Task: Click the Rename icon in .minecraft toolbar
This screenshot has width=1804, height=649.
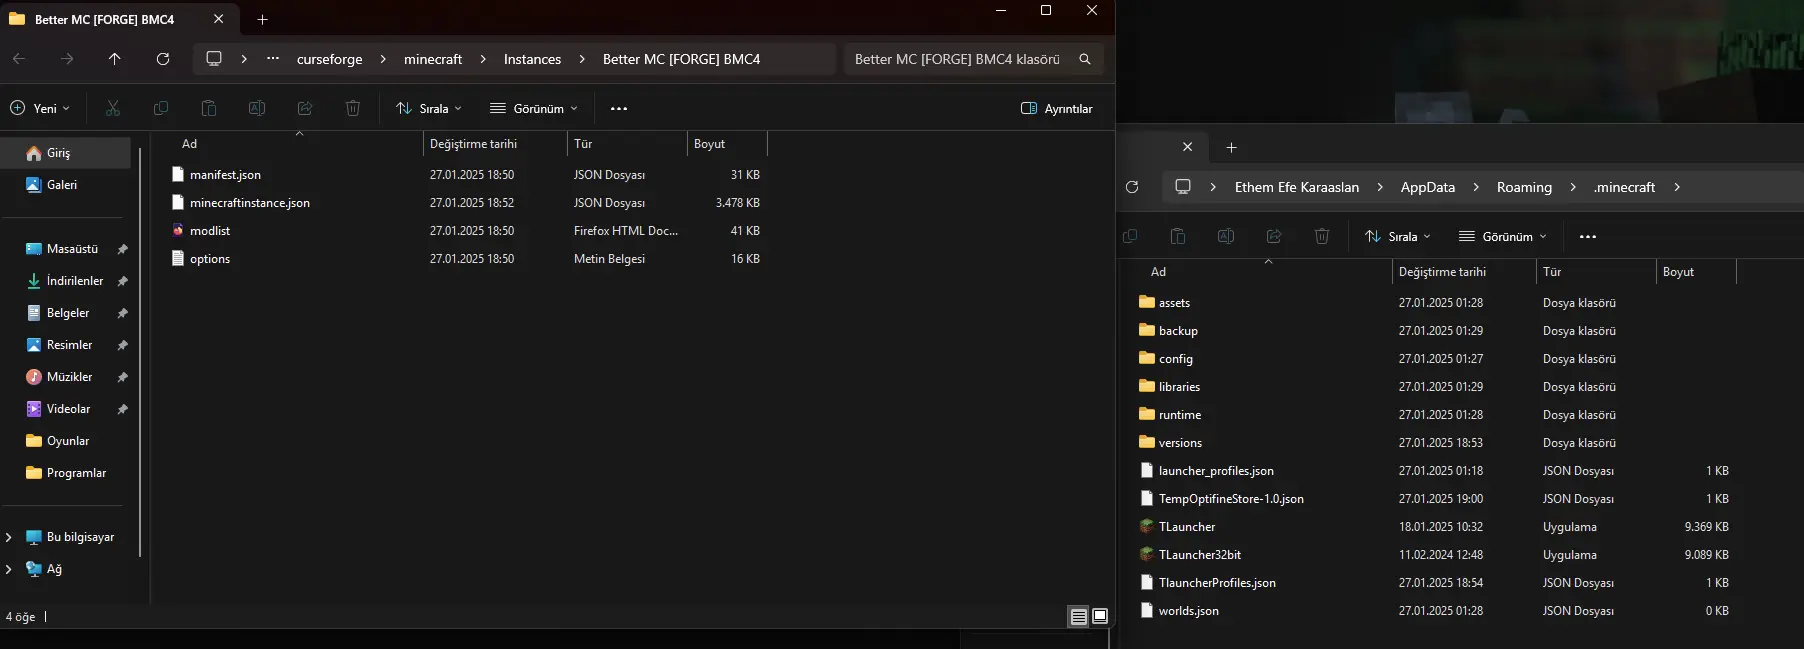Action: pyautogui.click(x=1226, y=236)
